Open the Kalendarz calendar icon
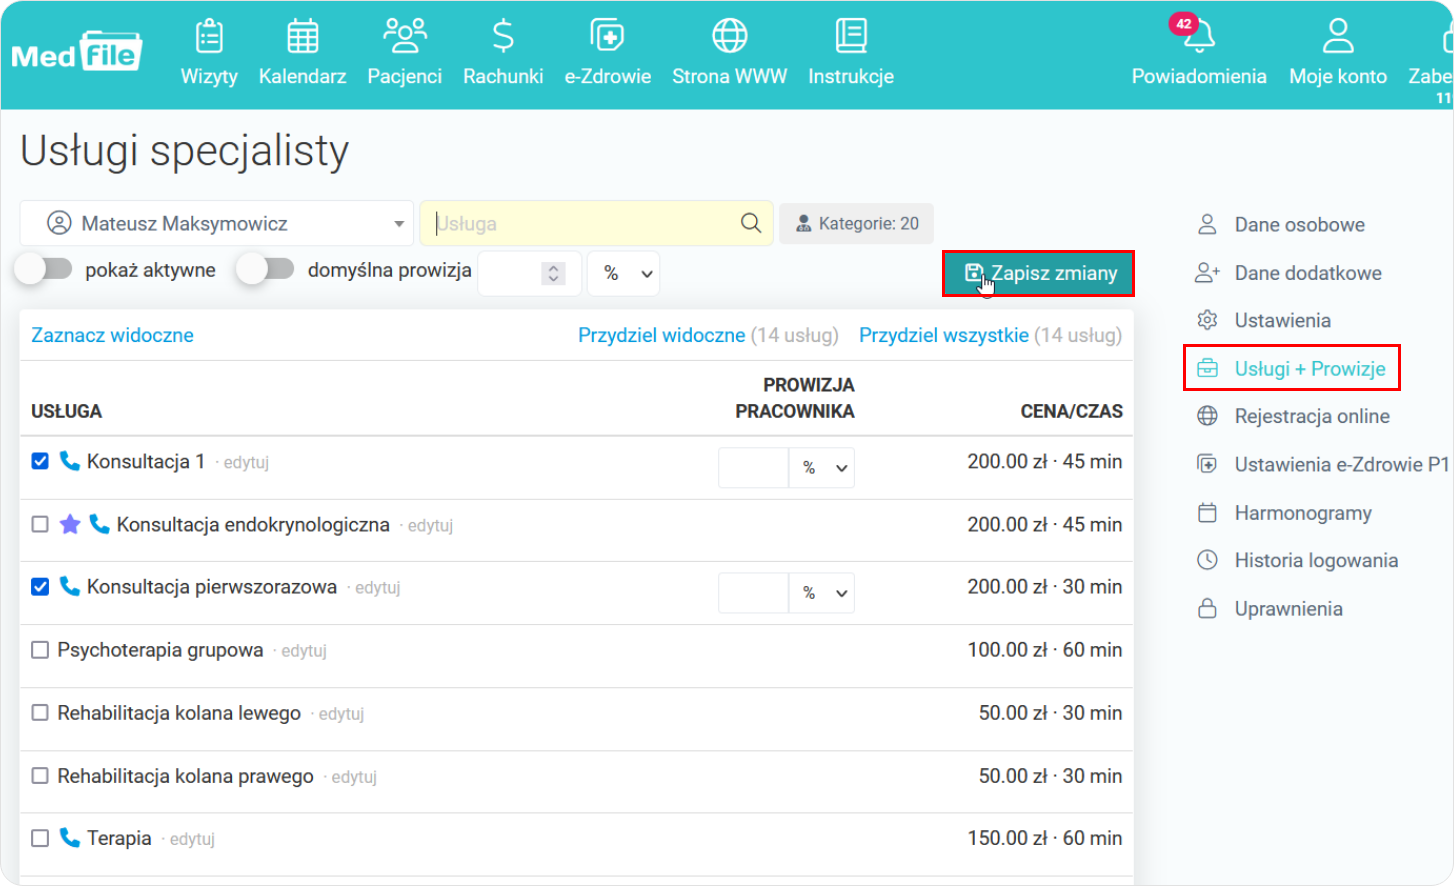1454x886 pixels. point(302,37)
